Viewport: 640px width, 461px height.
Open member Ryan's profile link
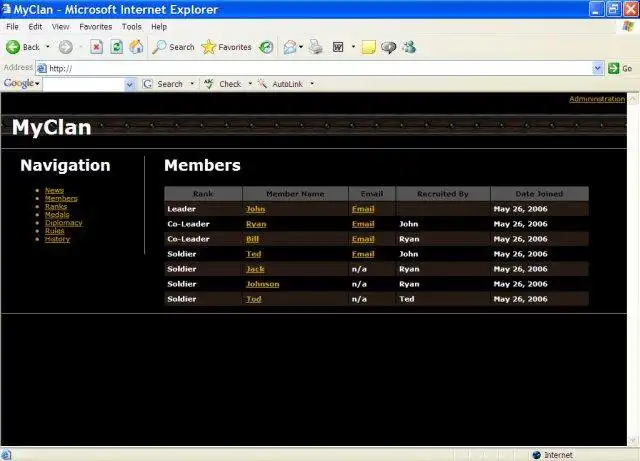pos(256,224)
